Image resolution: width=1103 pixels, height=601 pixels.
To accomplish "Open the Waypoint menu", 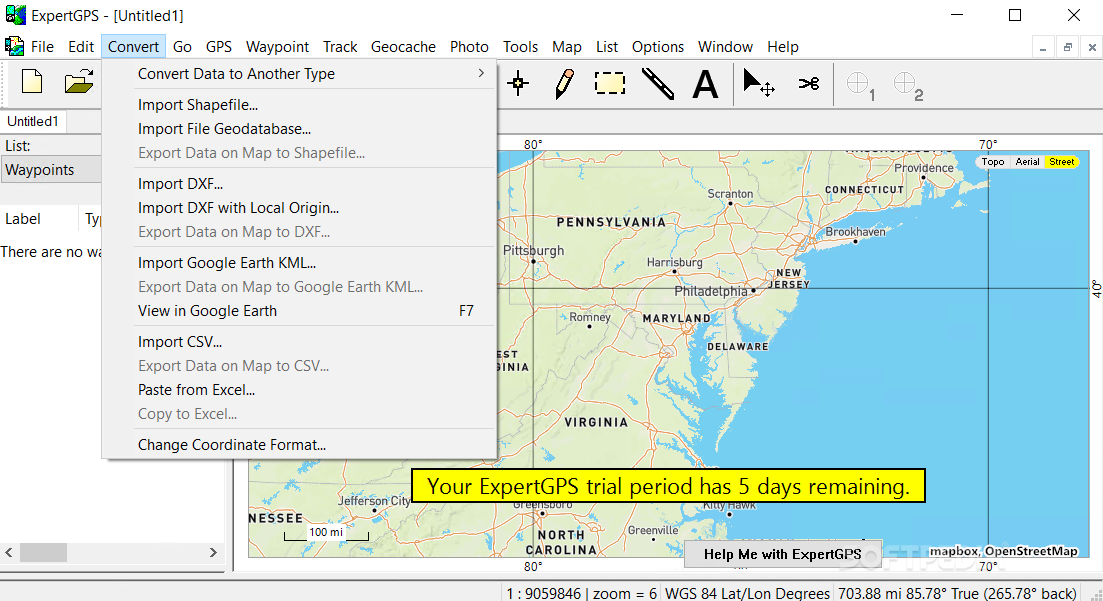I will tap(277, 46).
